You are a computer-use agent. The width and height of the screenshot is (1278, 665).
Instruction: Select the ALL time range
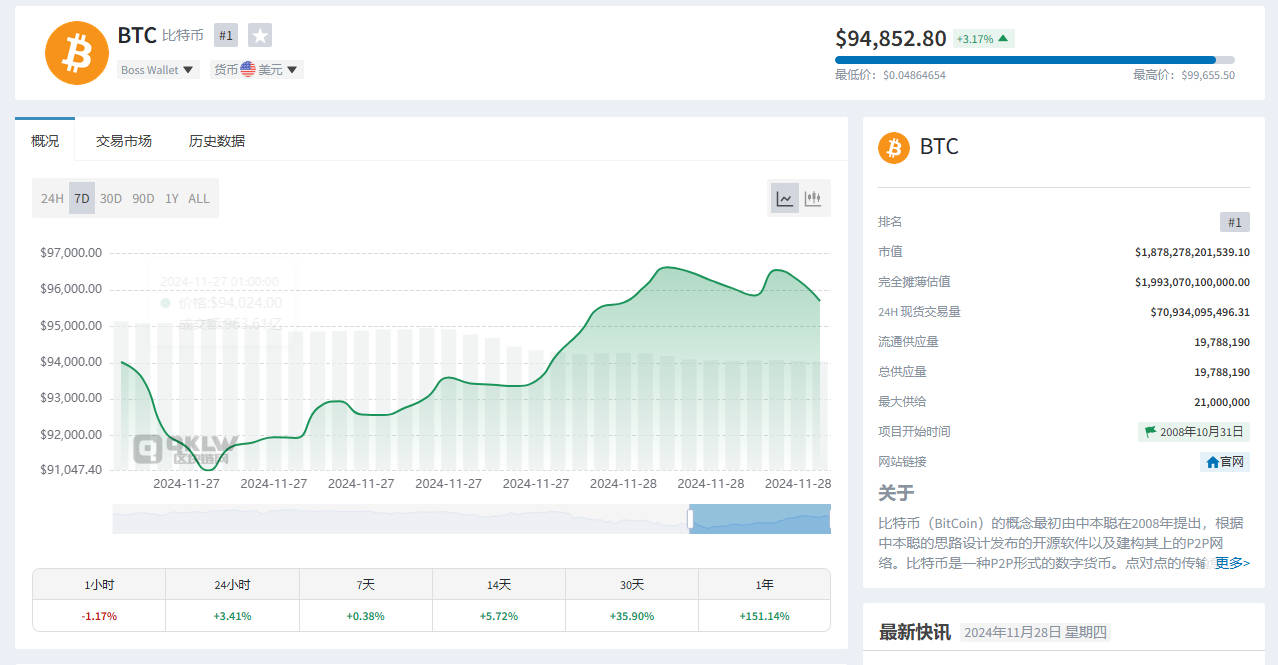point(199,198)
